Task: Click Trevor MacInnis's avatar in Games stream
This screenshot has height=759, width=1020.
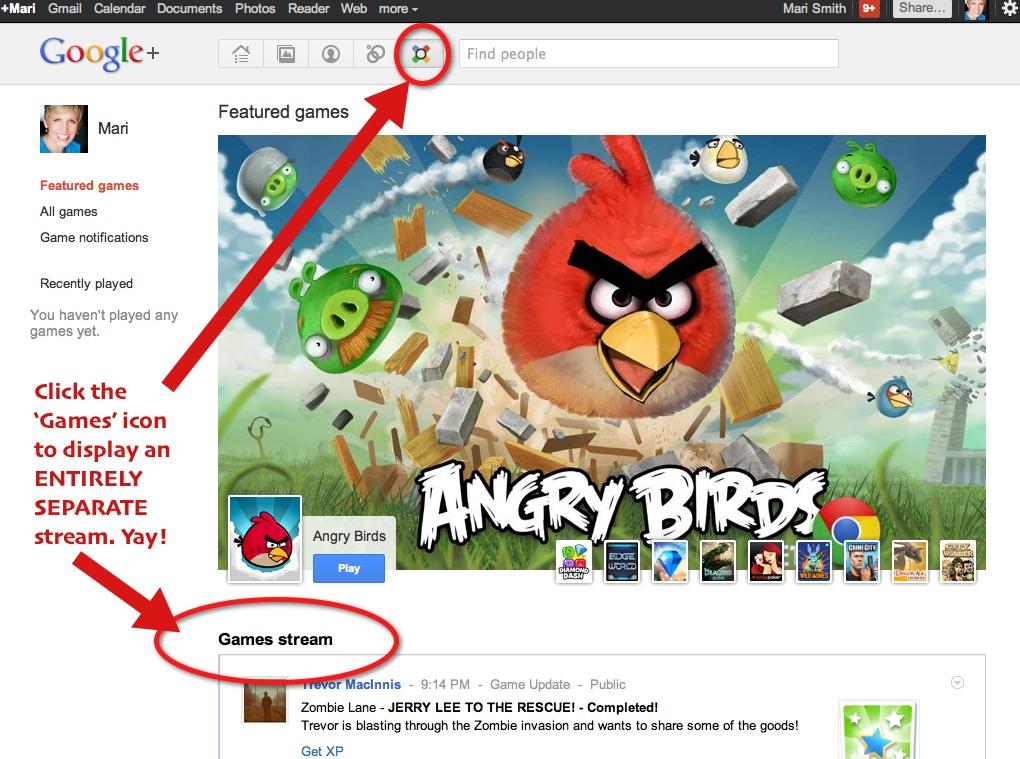Action: tap(265, 700)
